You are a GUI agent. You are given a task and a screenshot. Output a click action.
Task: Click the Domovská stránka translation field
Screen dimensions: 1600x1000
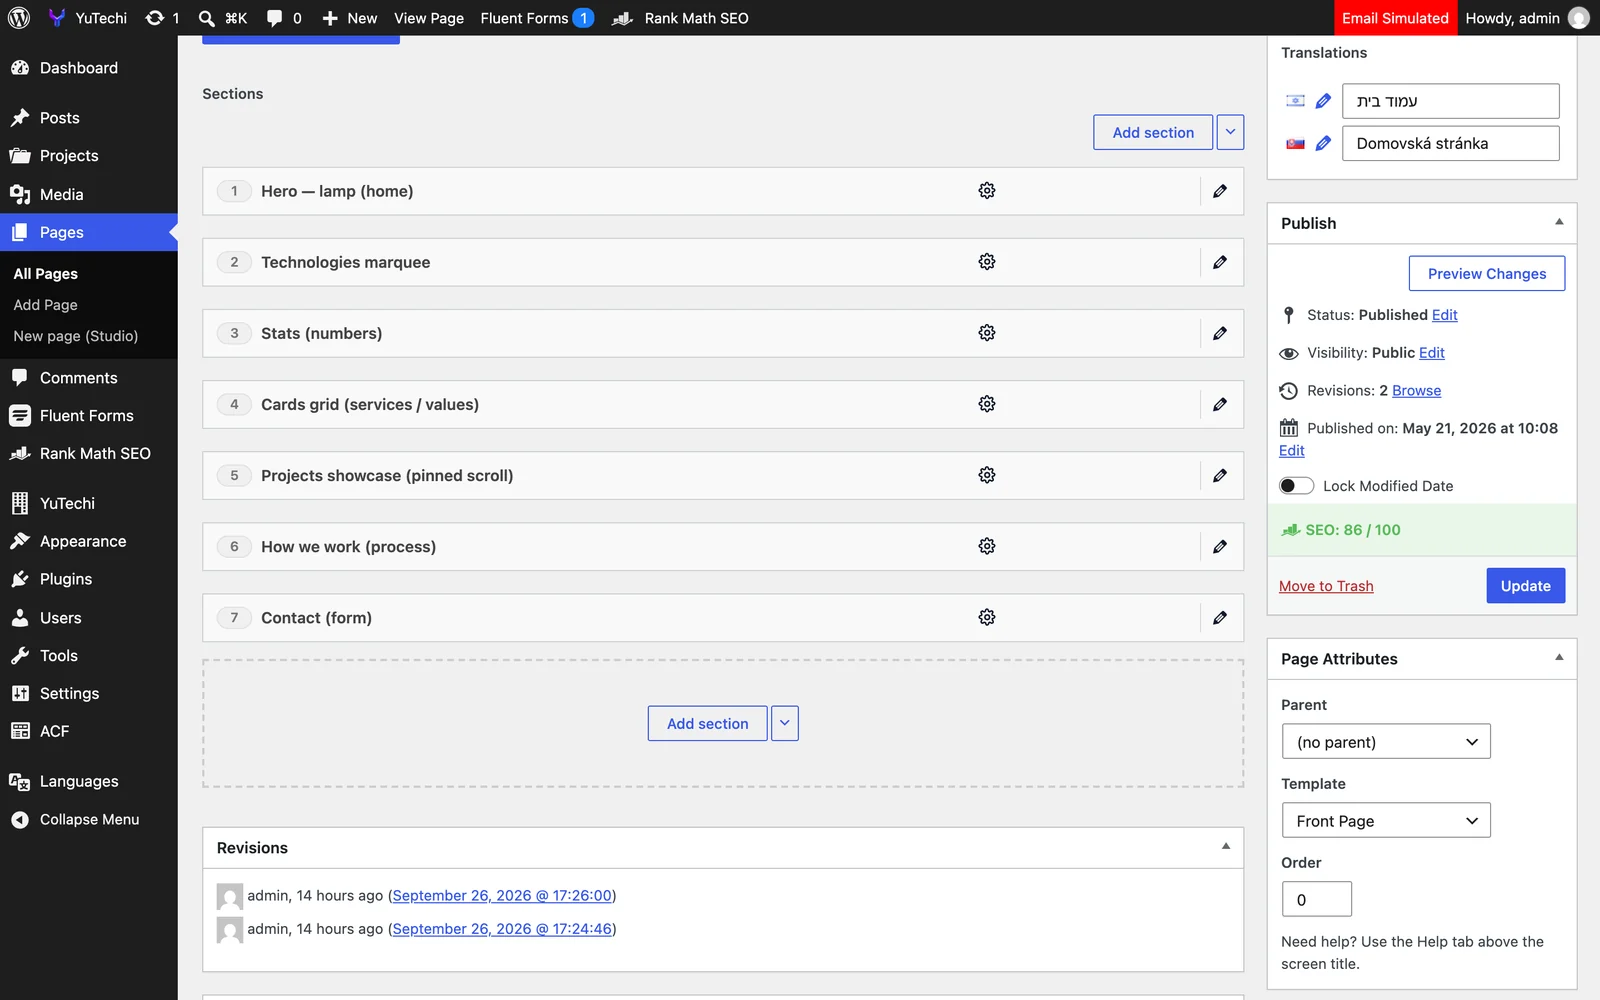click(x=1451, y=143)
